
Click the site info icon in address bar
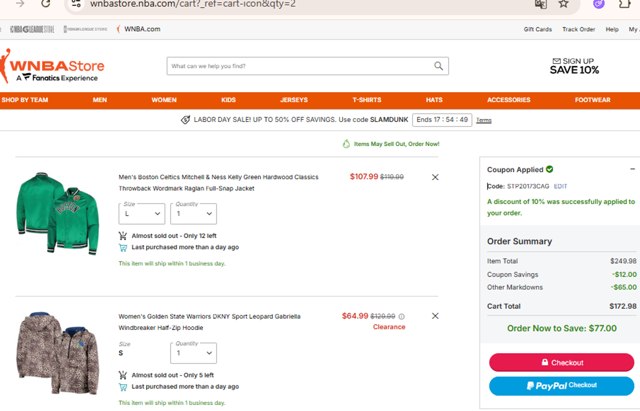[x=76, y=4]
